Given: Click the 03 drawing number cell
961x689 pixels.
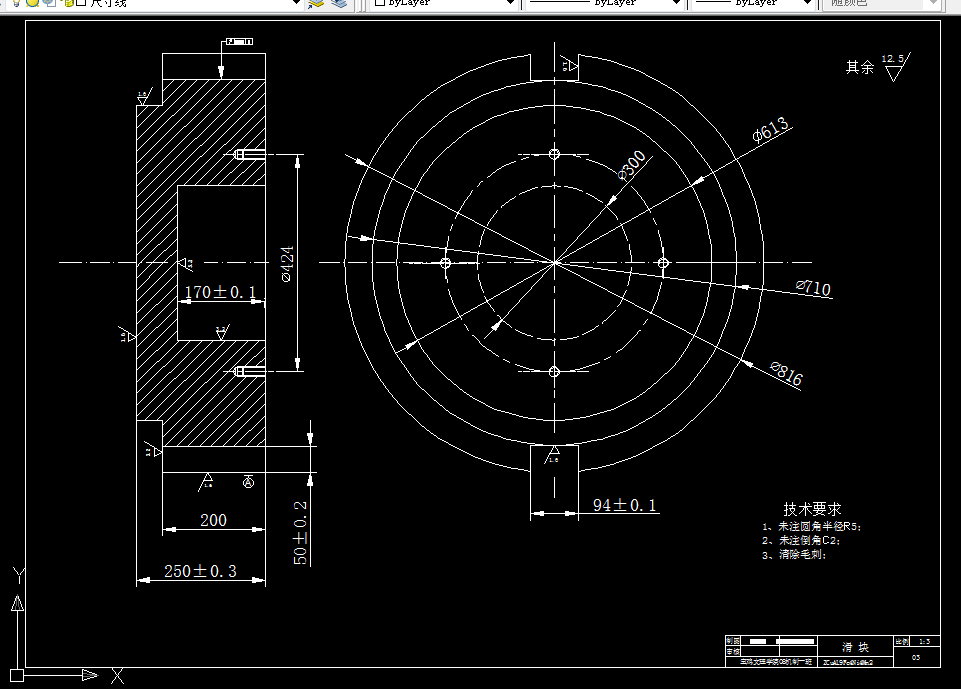Looking at the screenshot, I should [916, 658].
